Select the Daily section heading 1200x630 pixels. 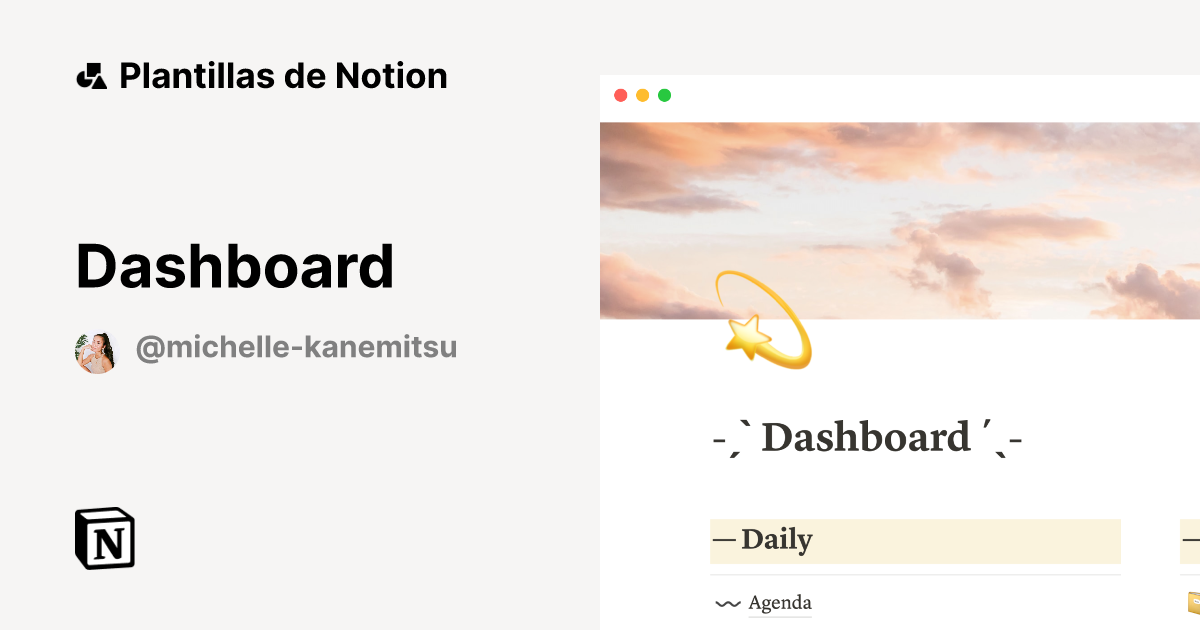point(777,540)
